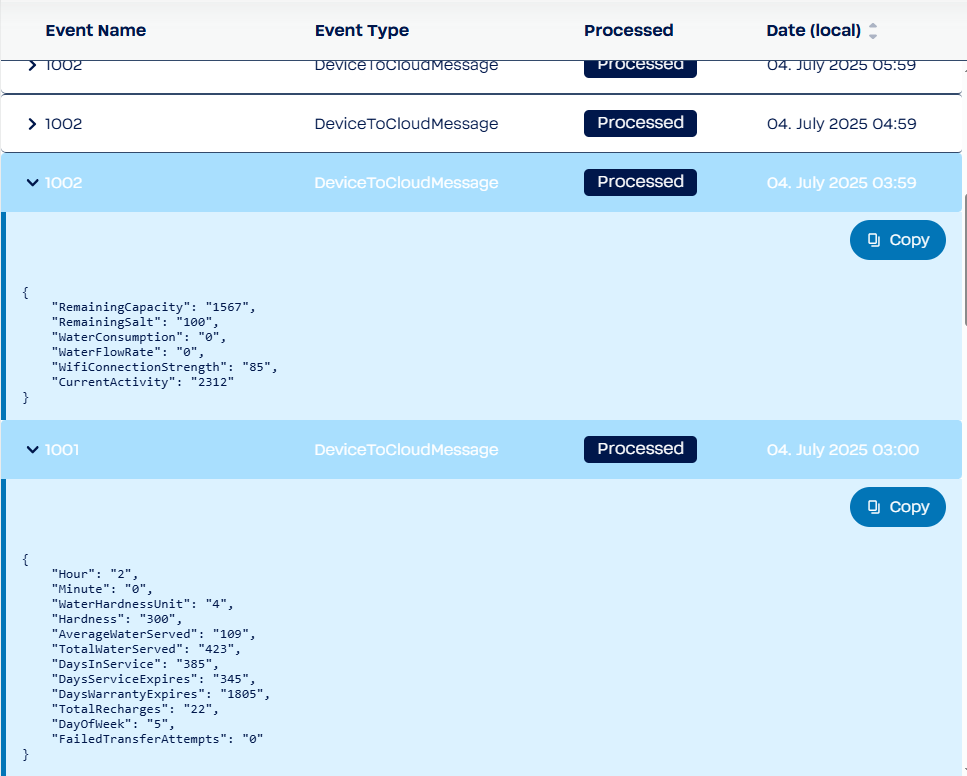Click the "WaterConsumption": "0" line

pyautogui.click(x=139, y=337)
